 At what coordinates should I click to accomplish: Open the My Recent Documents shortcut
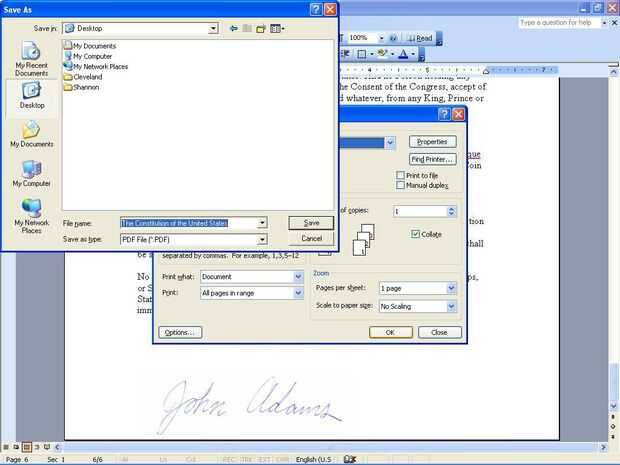coord(31,59)
